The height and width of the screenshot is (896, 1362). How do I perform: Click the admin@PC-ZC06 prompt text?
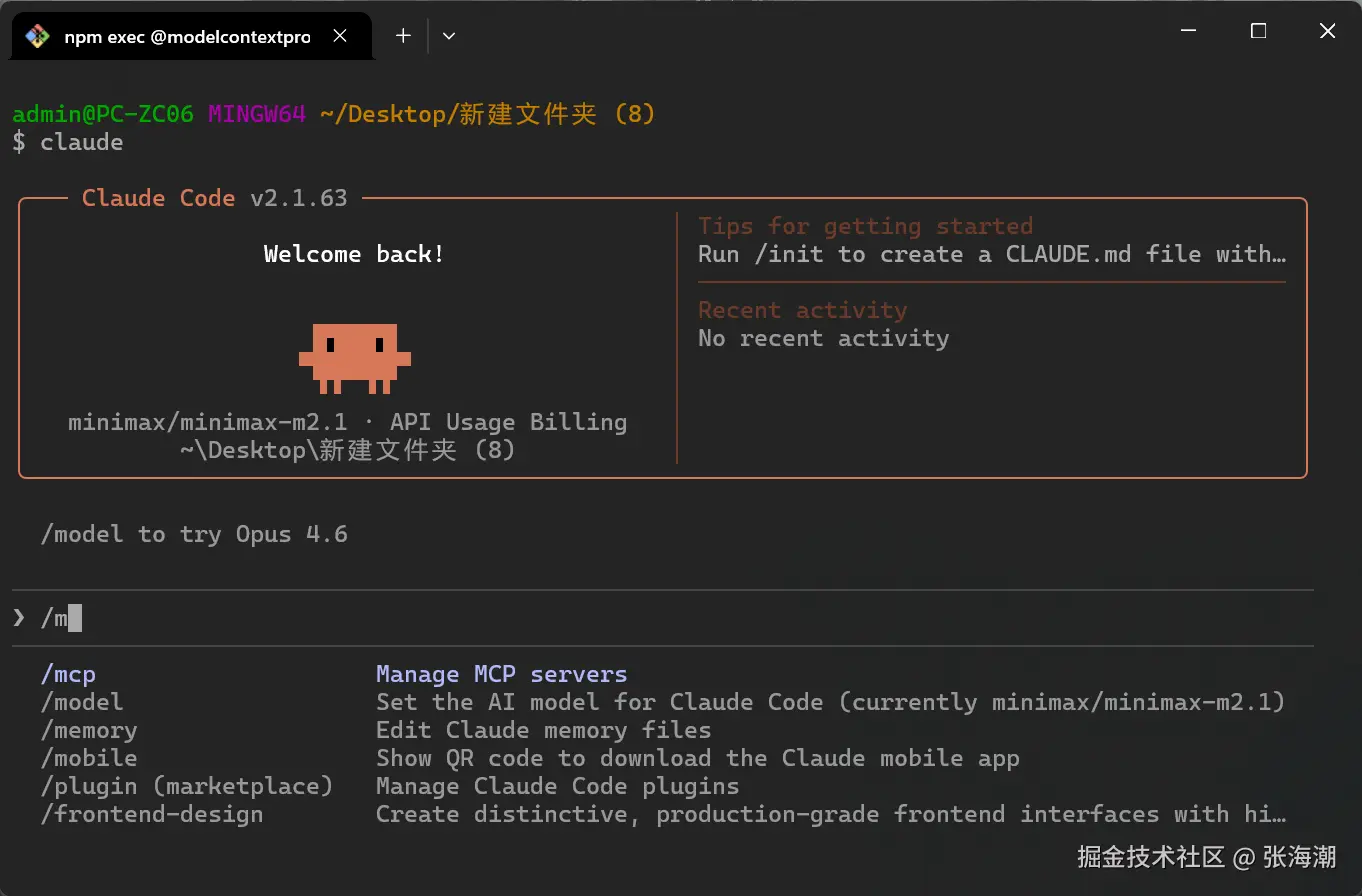[103, 114]
